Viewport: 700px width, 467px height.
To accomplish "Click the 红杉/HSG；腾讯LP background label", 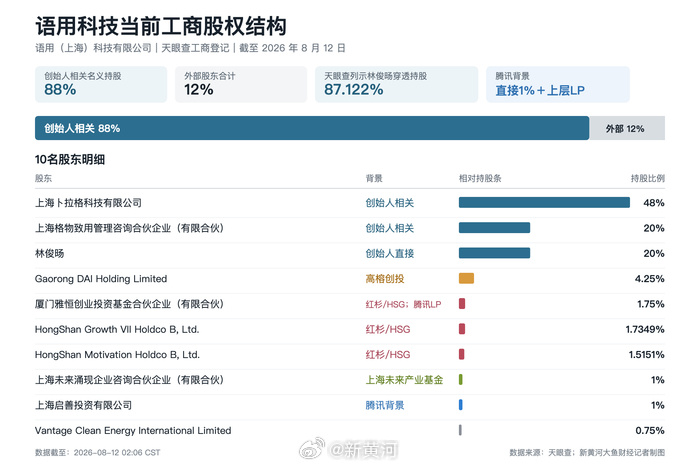I will [404, 304].
